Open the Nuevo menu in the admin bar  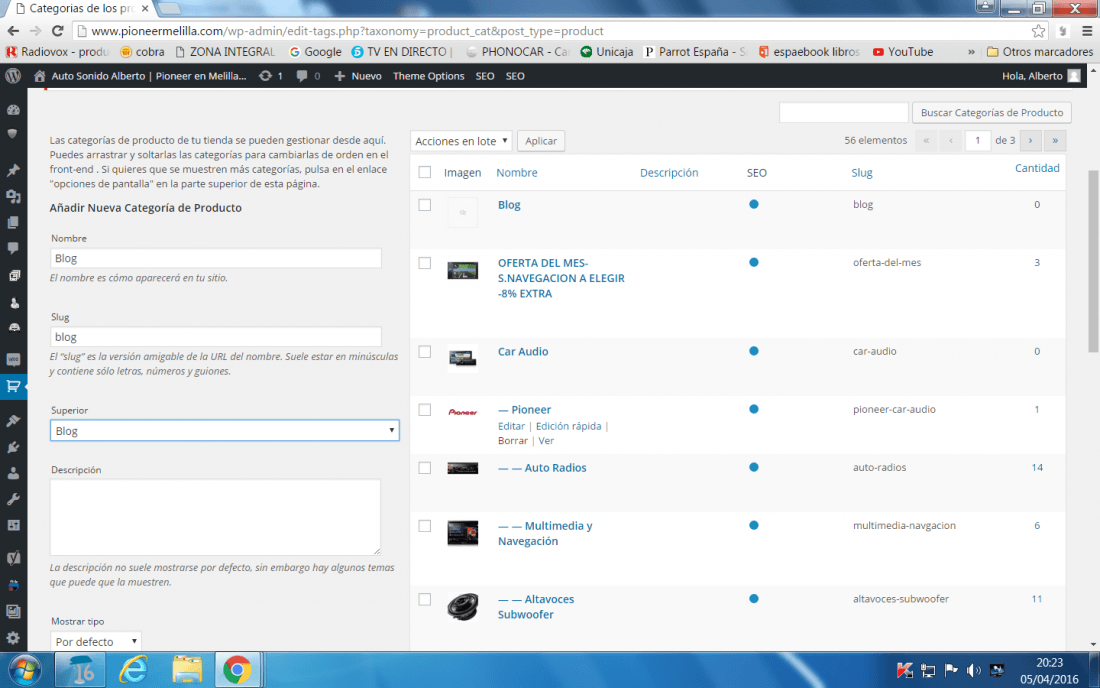(x=358, y=76)
